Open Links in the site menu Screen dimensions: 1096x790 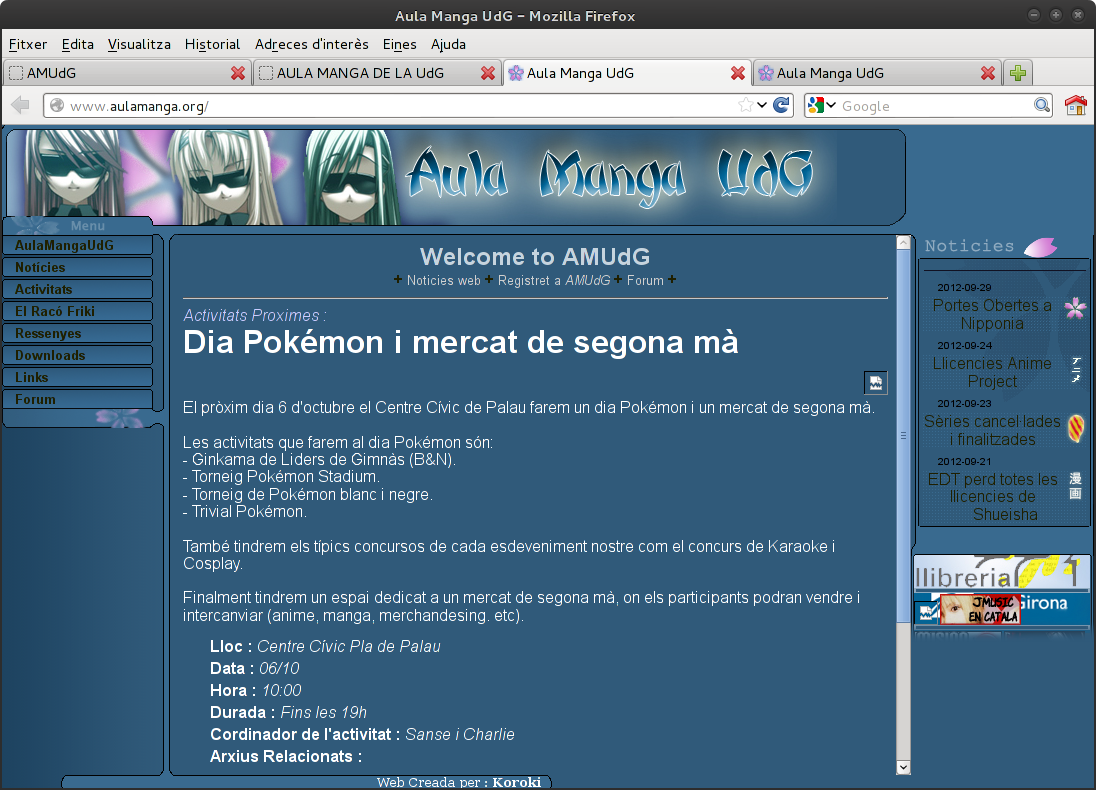tap(78, 378)
